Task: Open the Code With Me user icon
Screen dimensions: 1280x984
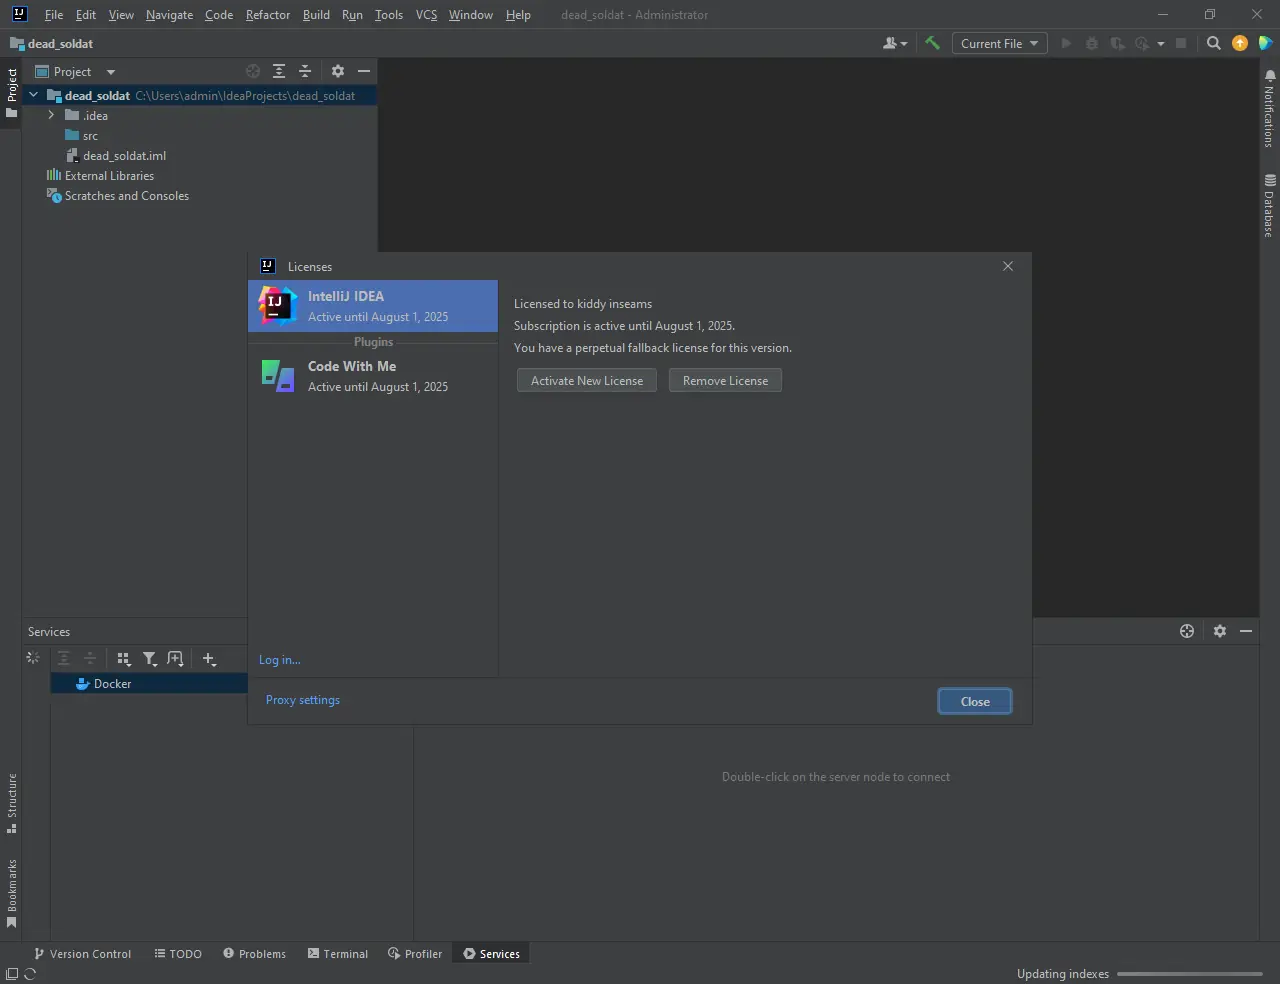Action: tap(895, 43)
